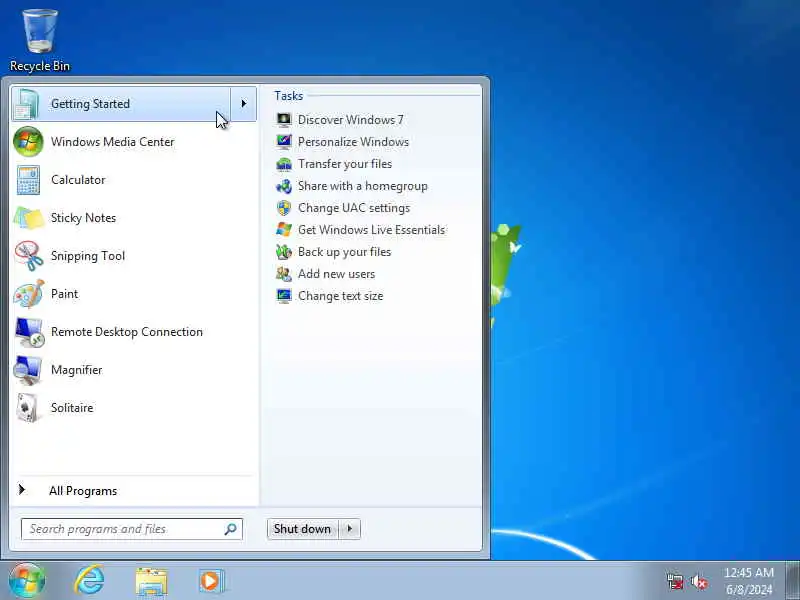Click the Transfer your files link
The height and width of the screenshot is (600, 800).
(345, 164)
